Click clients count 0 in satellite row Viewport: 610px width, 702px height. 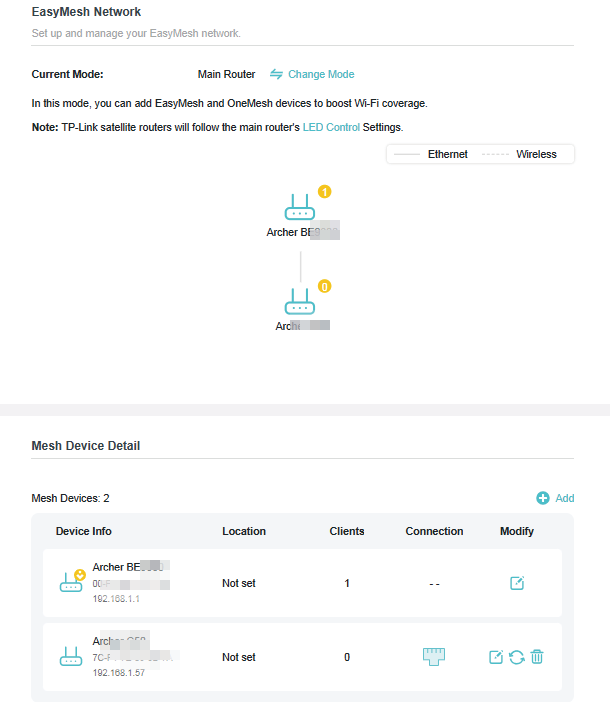point(347,657)
